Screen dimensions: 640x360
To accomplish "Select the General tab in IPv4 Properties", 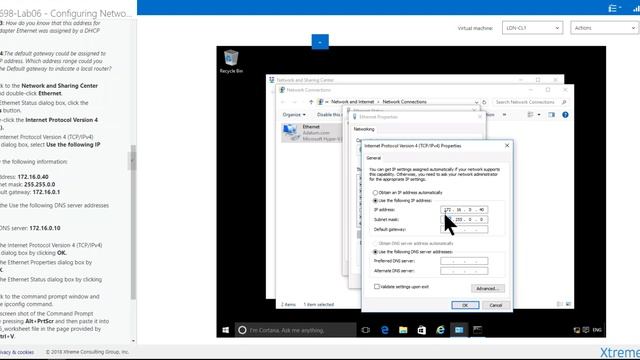I will tap(373, 158).
